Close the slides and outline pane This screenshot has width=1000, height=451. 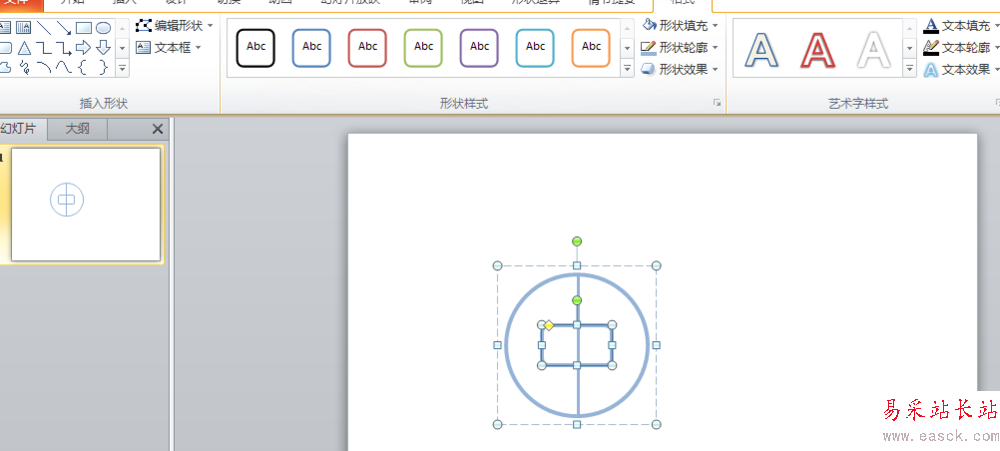158,129
